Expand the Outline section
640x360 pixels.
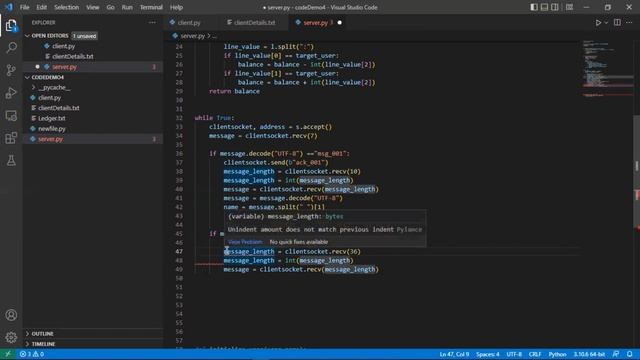coord(42,334)
